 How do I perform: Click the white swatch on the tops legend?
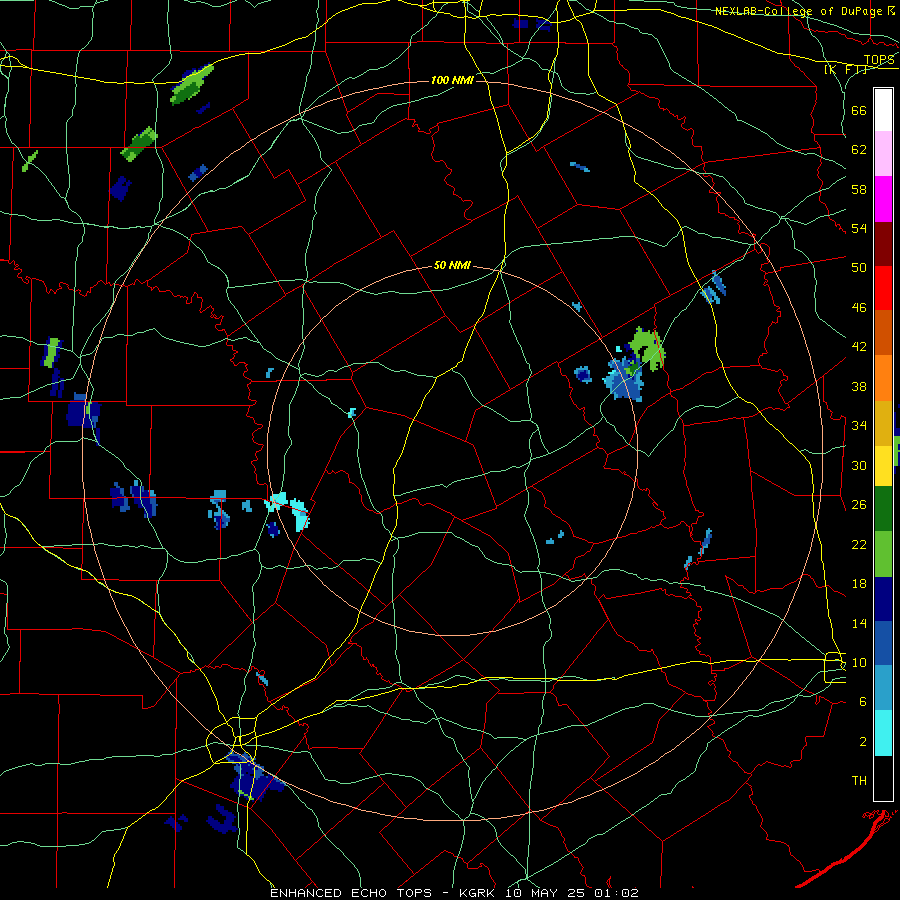[x=883, y=110]
